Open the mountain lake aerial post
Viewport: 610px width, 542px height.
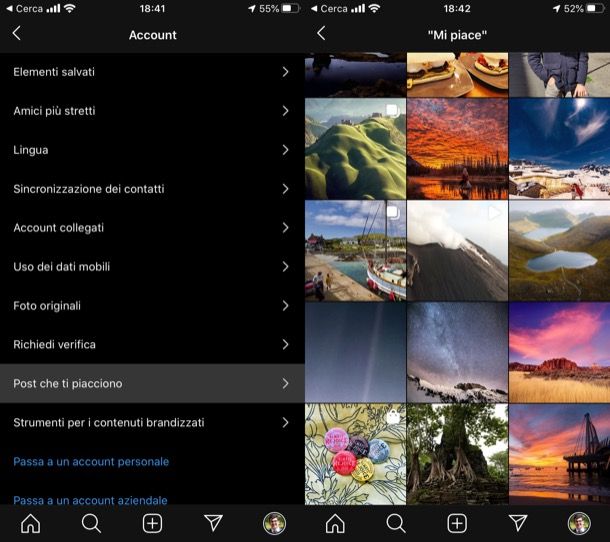click(x=559, y=251)
